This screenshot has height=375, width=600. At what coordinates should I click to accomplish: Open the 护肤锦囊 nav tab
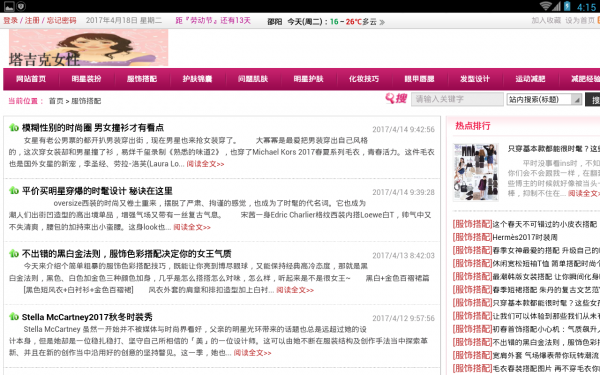coord(197,79)
